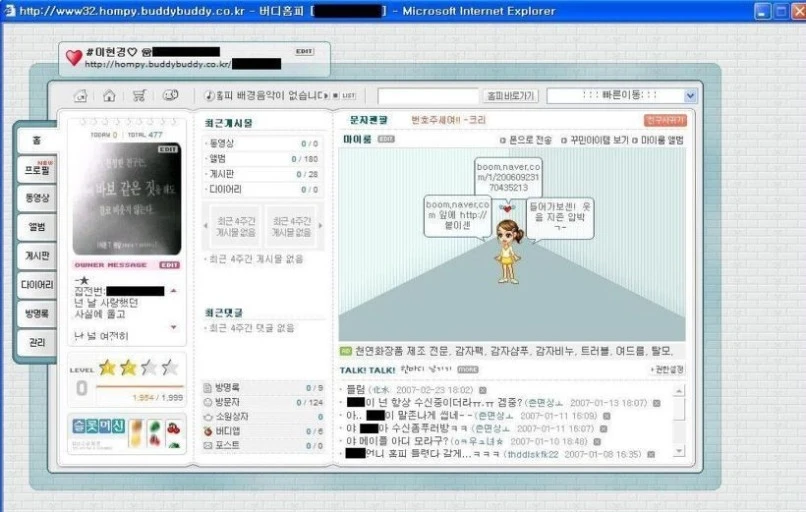
Task: Delete the 2007-01-10 18:48 talk entry
Action: pyautogui.click(x=597, y=442)
